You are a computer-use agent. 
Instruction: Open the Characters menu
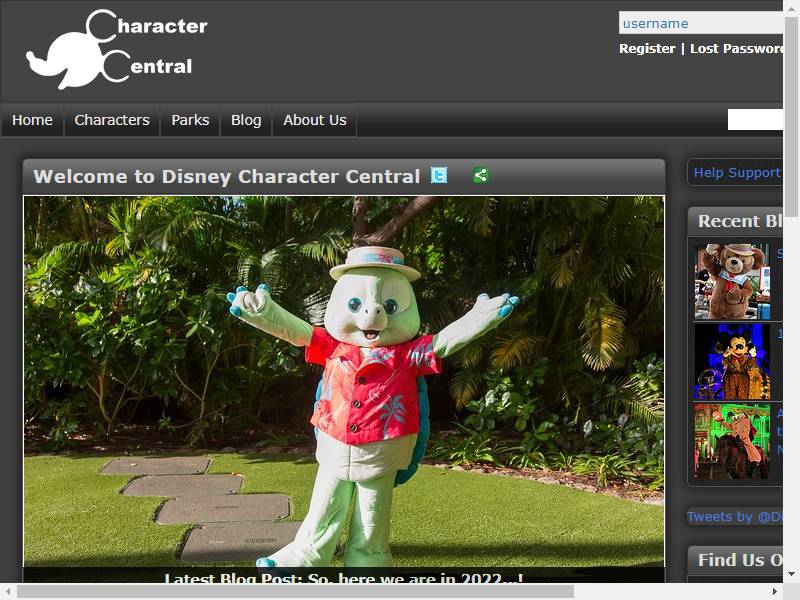[x=112, y=120]
